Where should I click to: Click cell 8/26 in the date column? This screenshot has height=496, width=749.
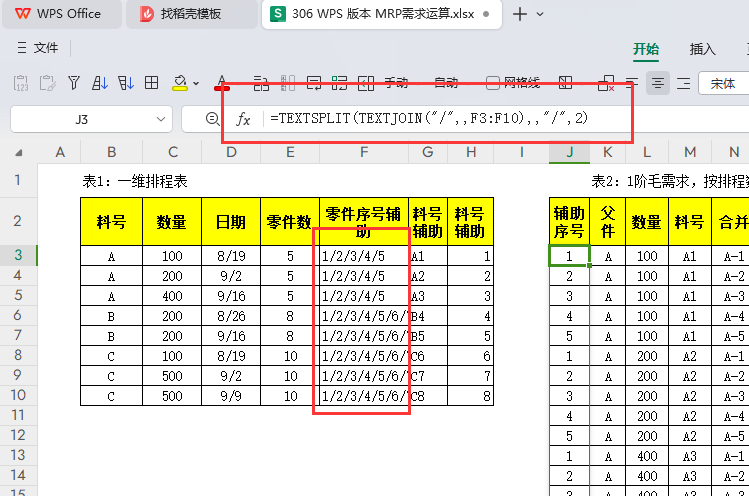tap(231, 316)
